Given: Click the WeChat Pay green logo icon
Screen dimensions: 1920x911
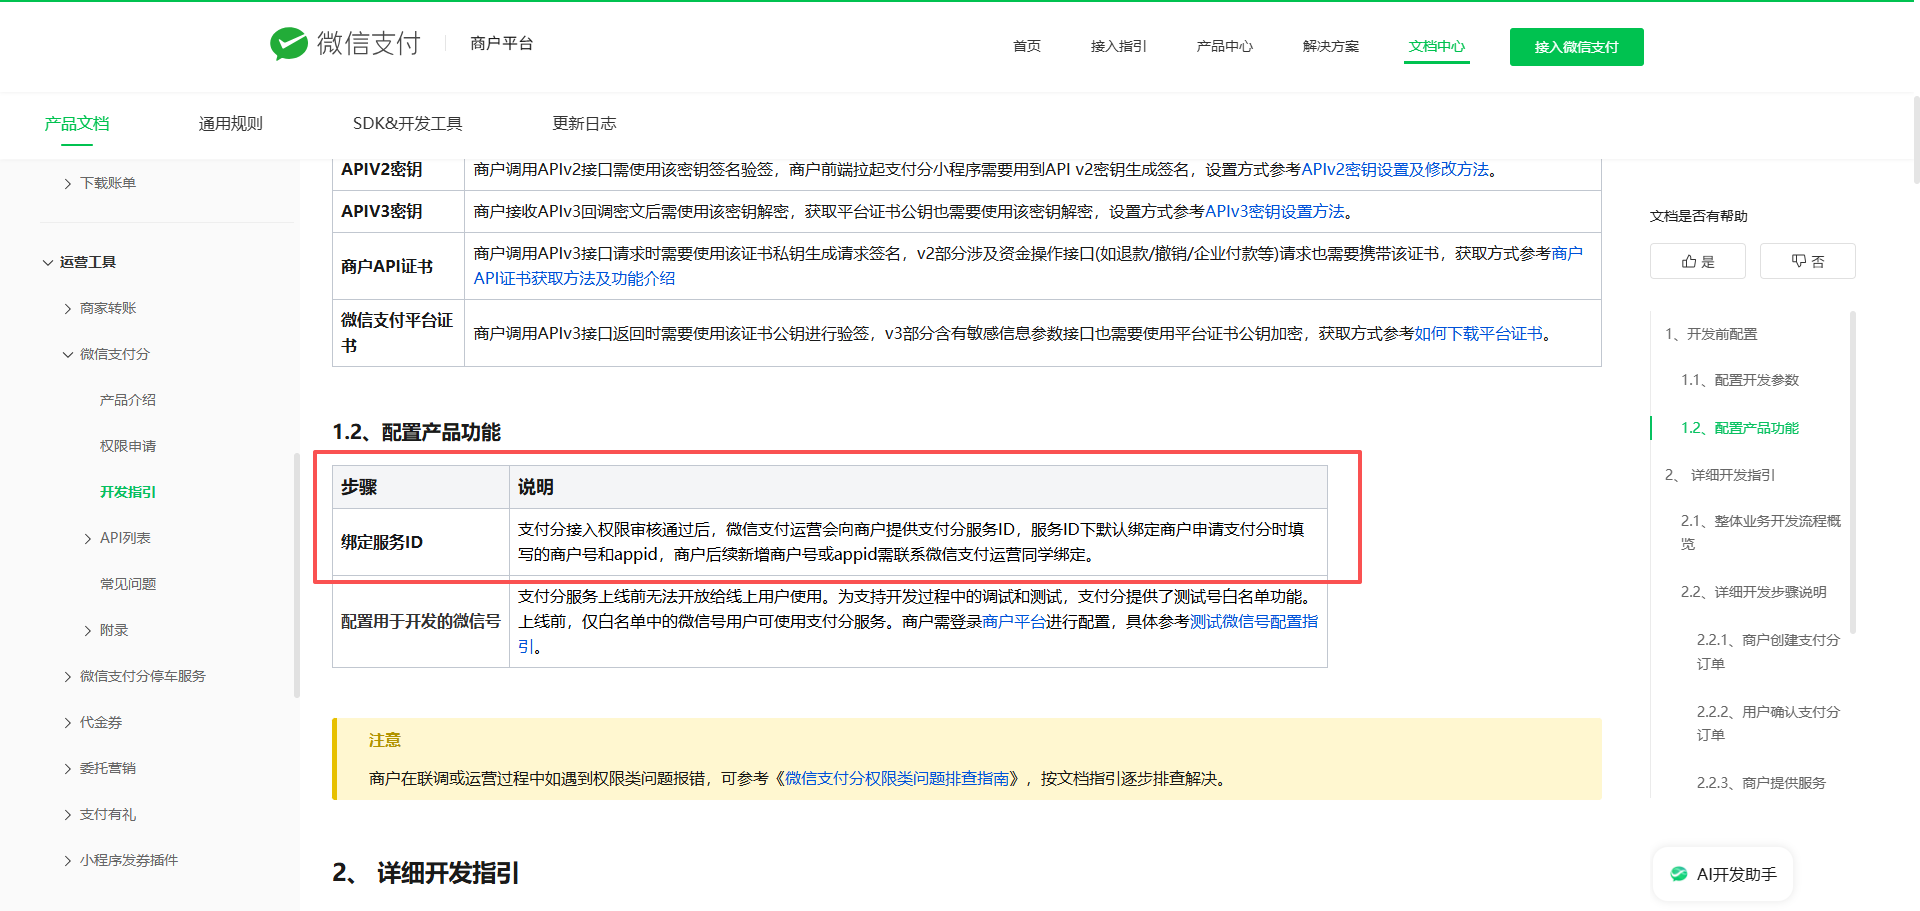Looking at the screenshot, I should tap(289, 43).
